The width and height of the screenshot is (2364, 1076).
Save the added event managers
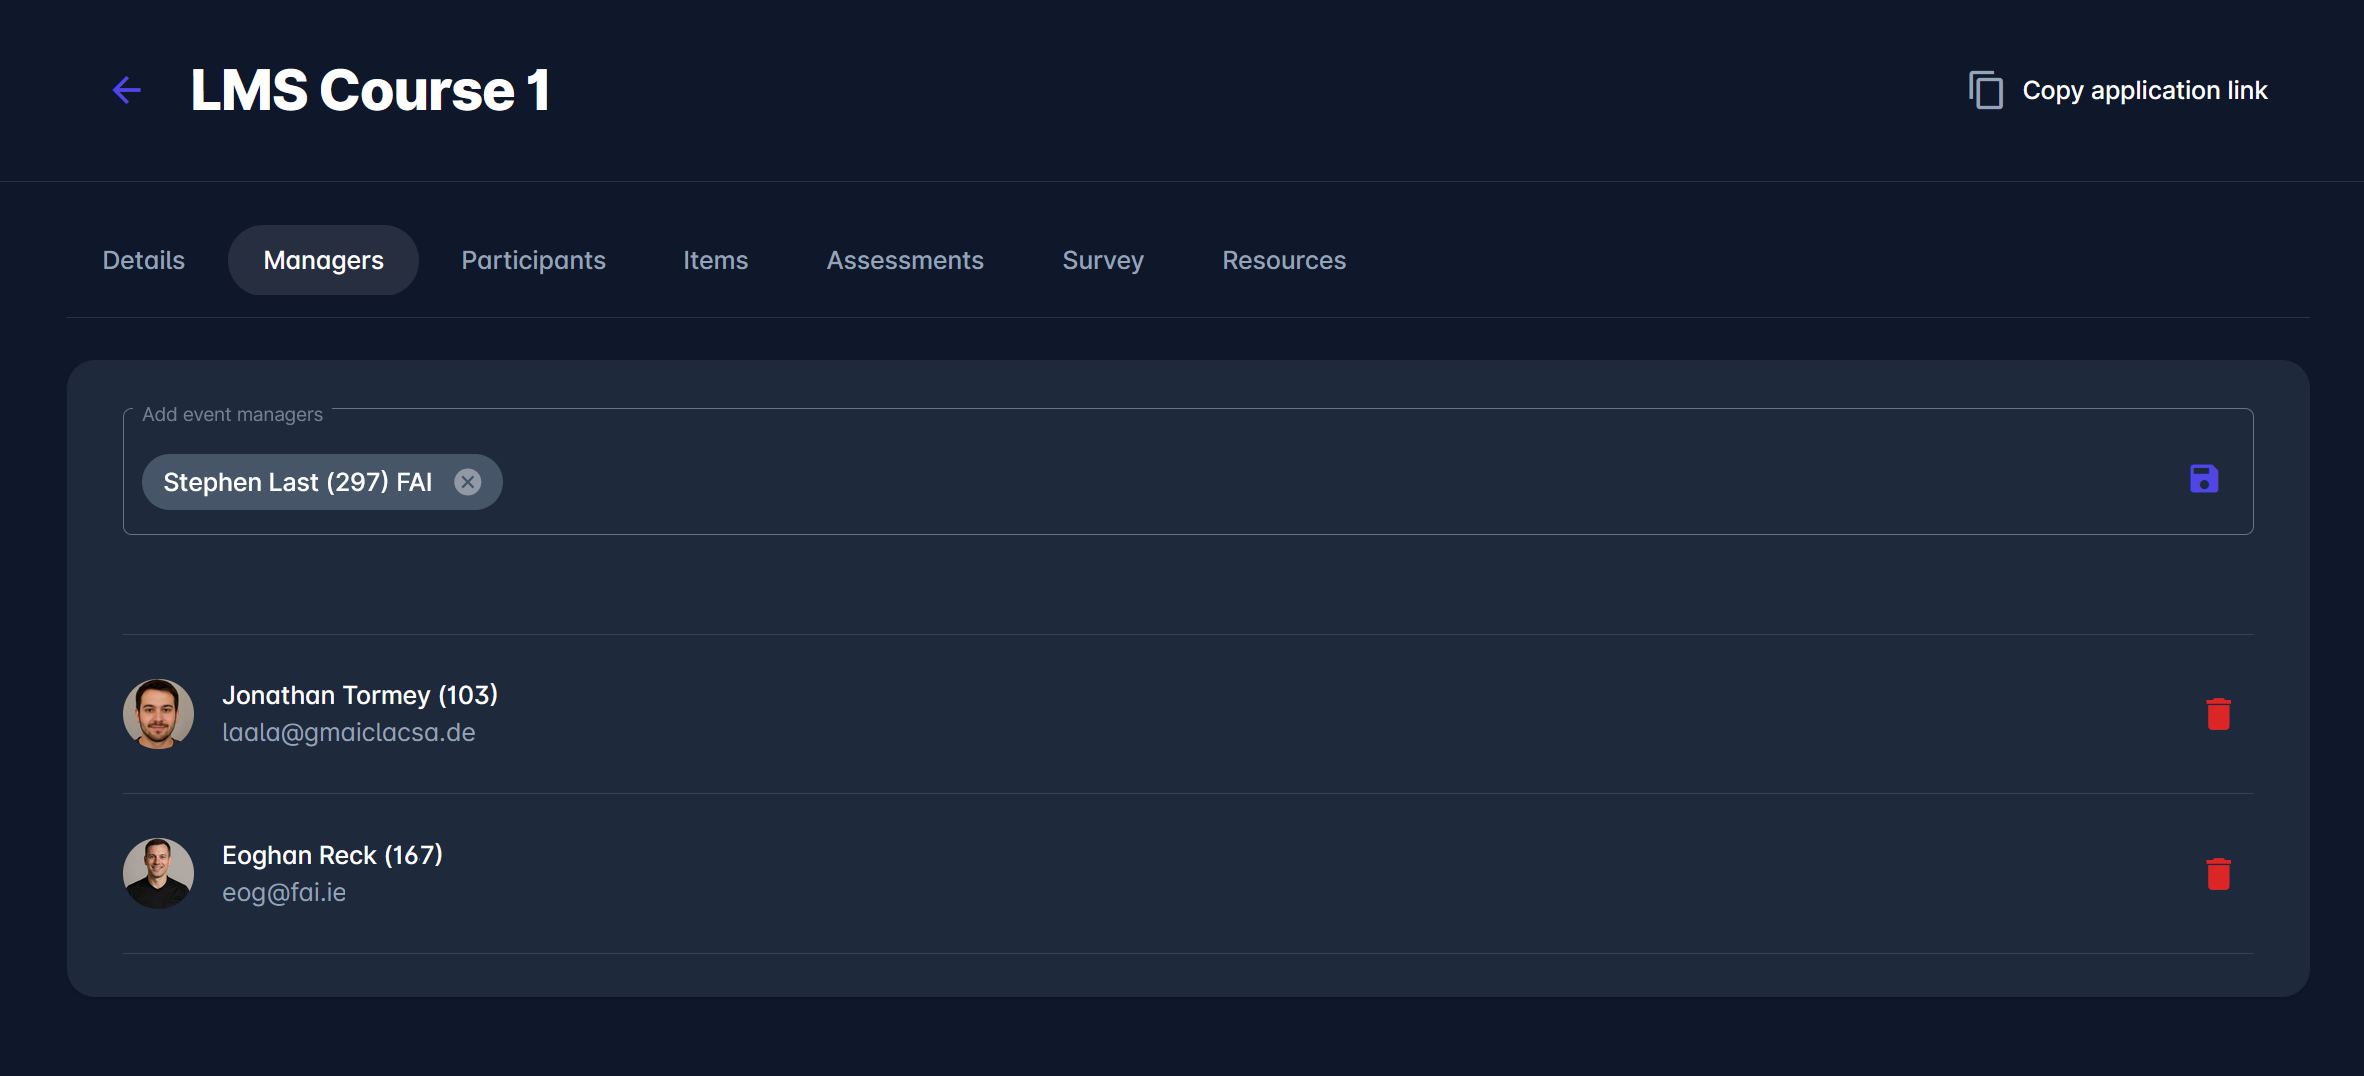[x=2203, y=479]
